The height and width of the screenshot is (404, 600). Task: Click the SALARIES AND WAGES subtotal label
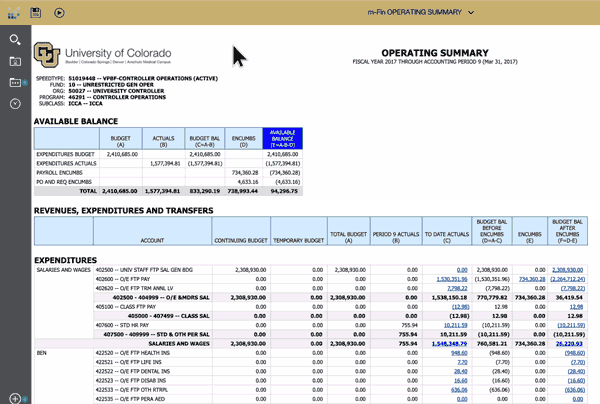click(179, 344)
